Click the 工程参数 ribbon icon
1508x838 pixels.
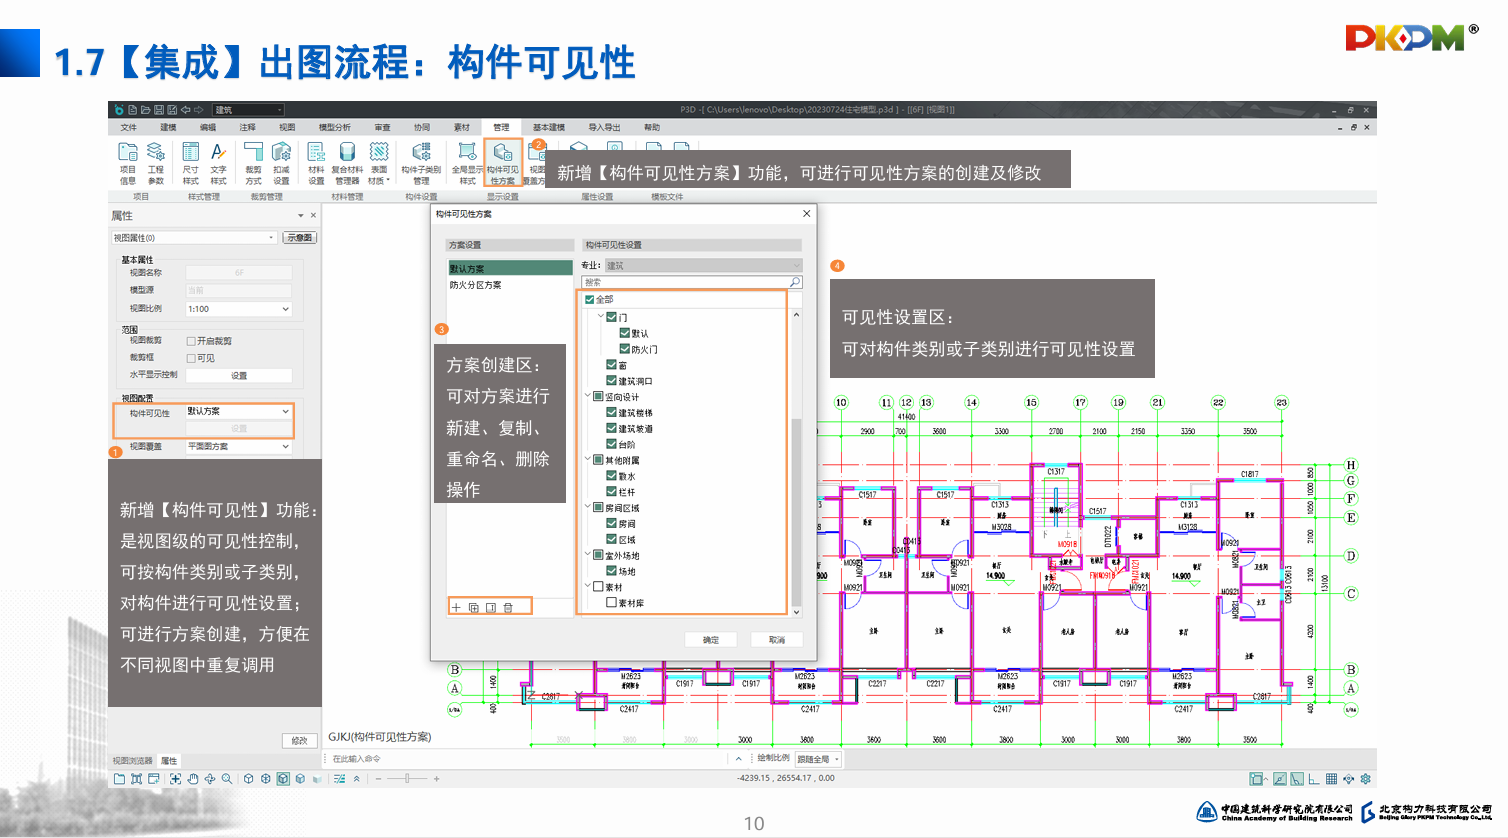(x=156, y=160)
